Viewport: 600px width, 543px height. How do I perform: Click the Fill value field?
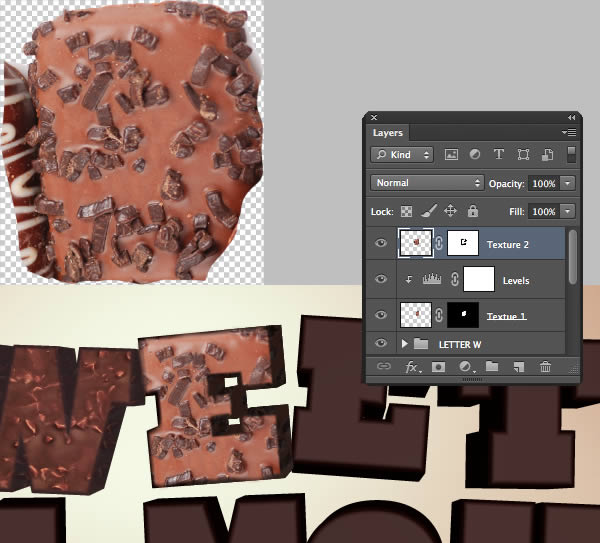543,211
